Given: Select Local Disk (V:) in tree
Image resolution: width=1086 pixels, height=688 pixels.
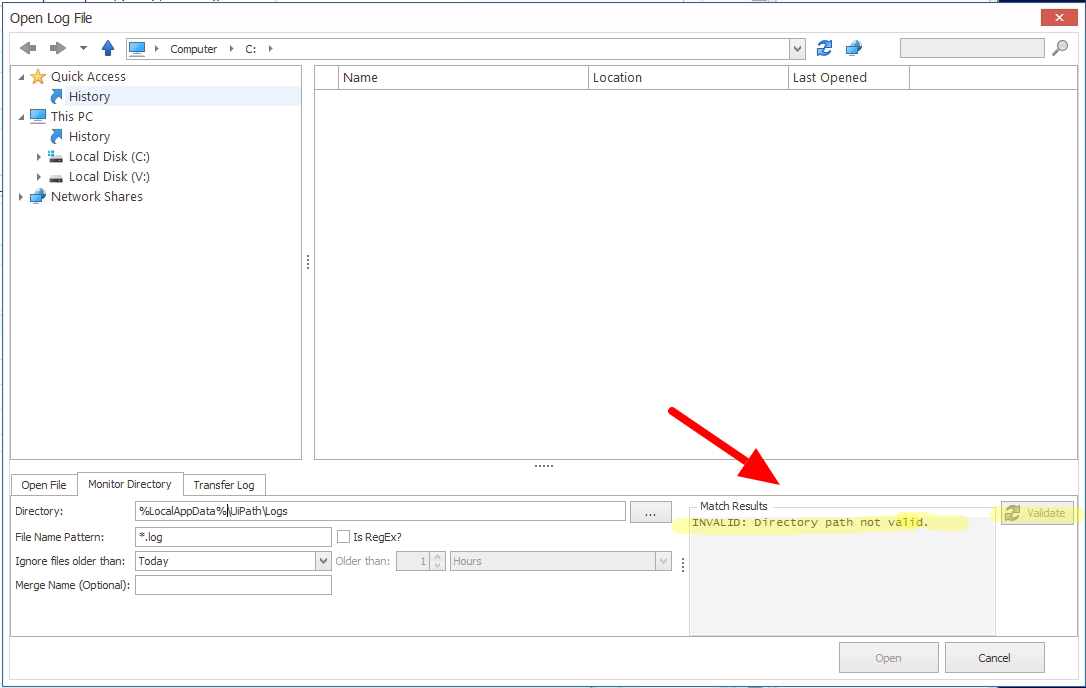Looking at the screenshot, I should (109, 177).
